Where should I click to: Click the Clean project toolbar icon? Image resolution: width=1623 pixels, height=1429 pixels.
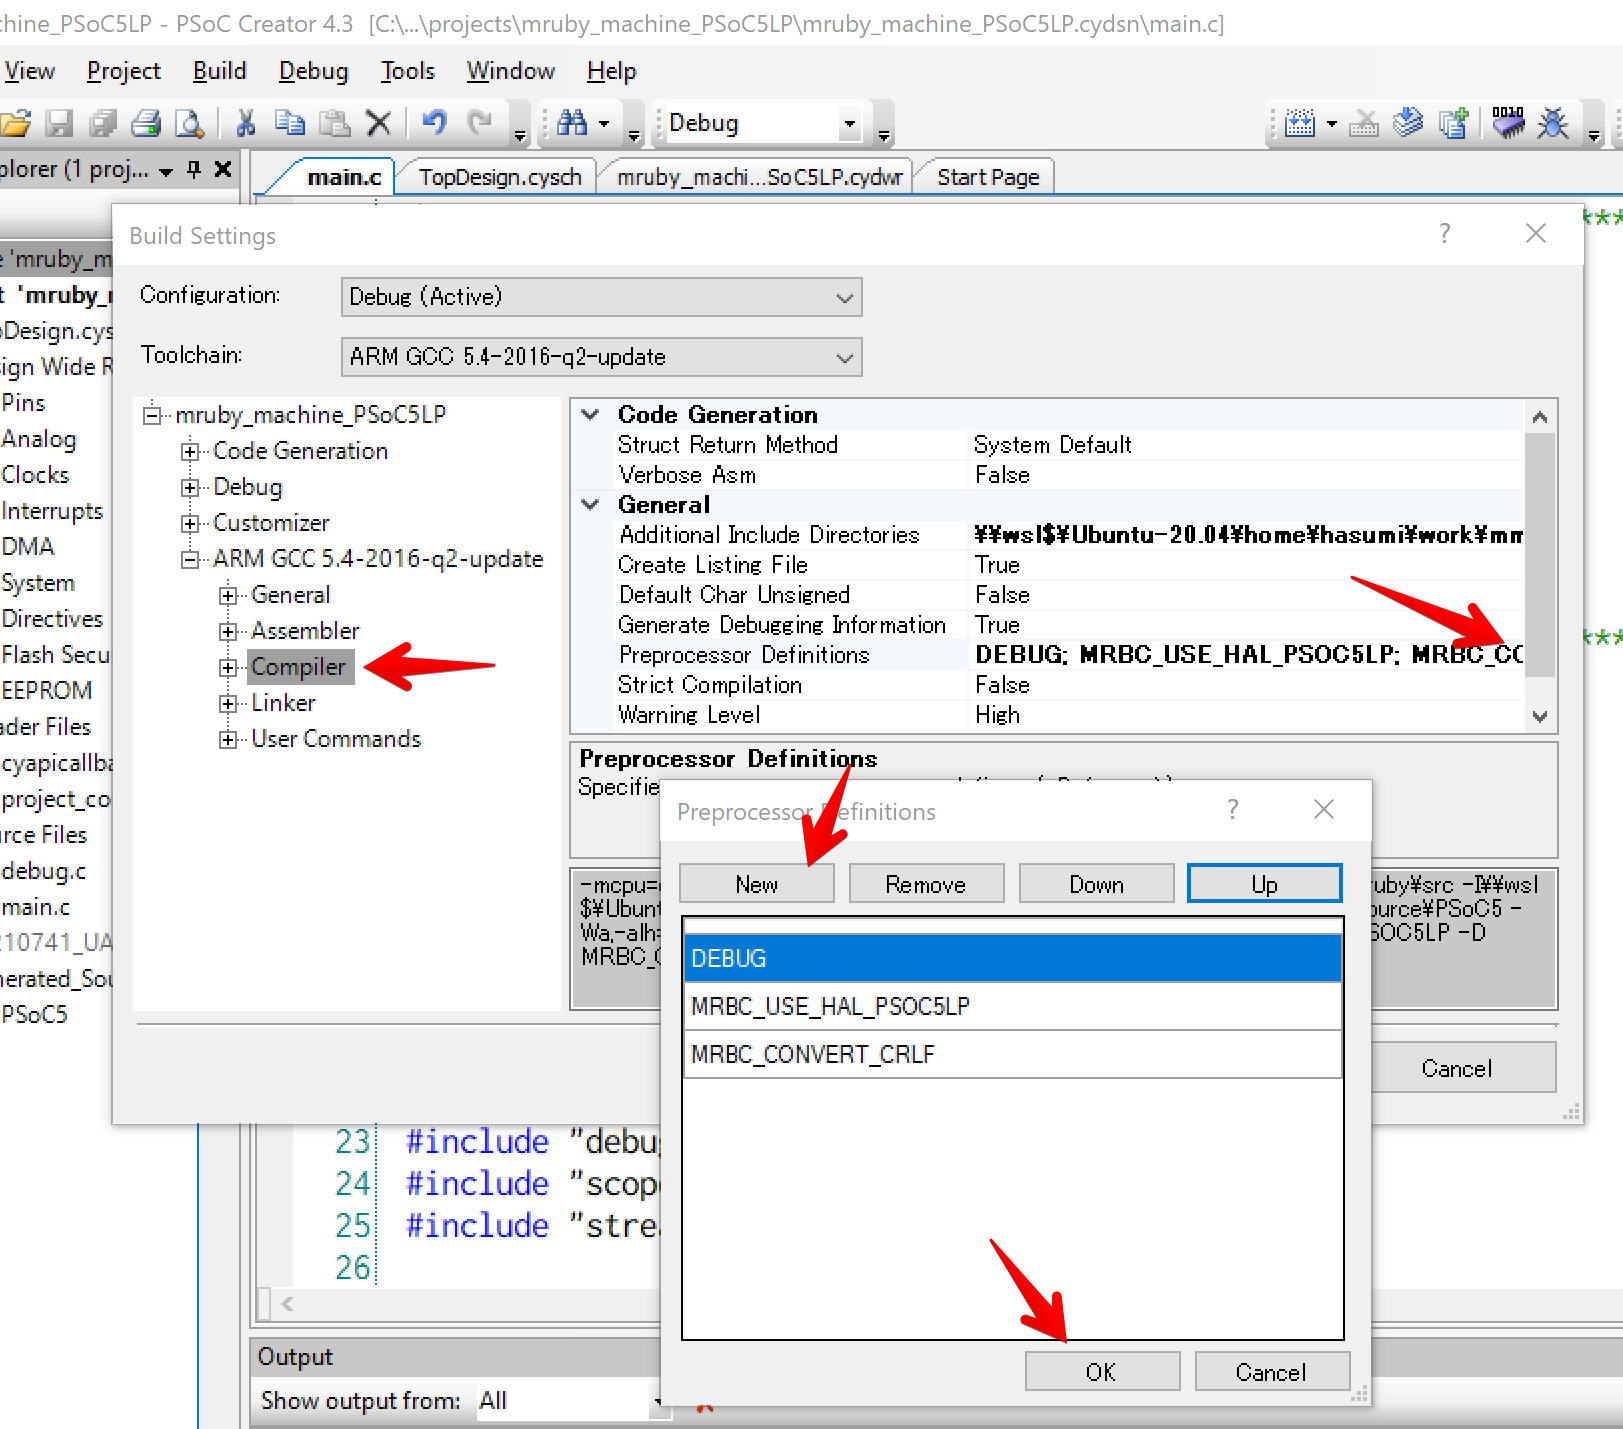pyautogui.click(x=1364, y=123)
